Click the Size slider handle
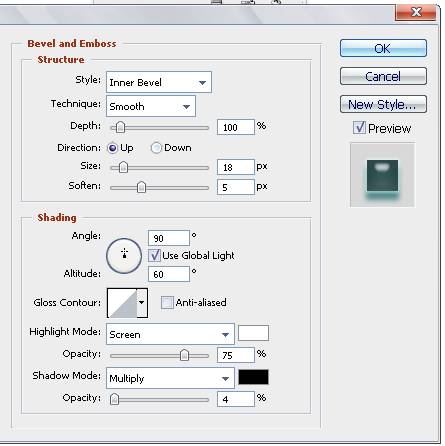Screen dimensions: 445x446 tap(123, 167)
